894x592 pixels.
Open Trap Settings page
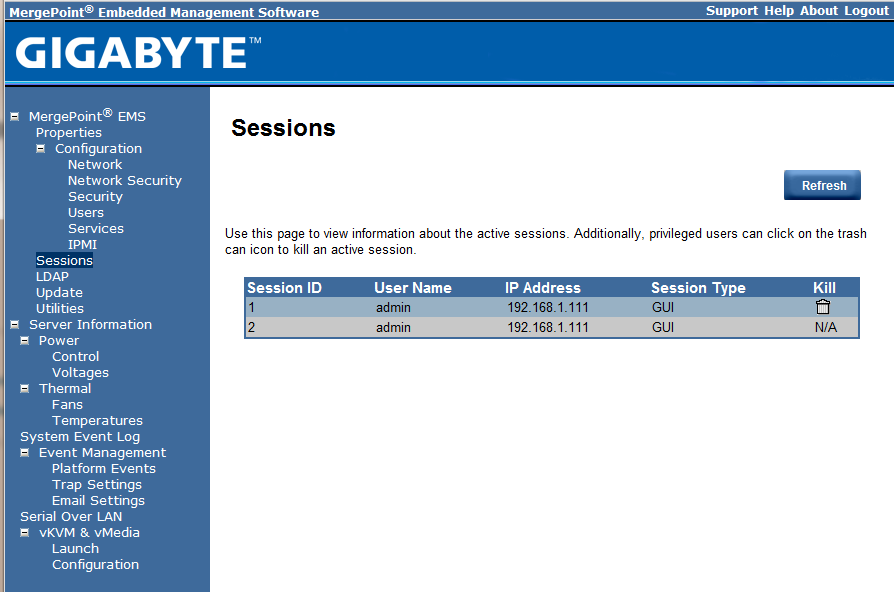[x=97, y=484]
